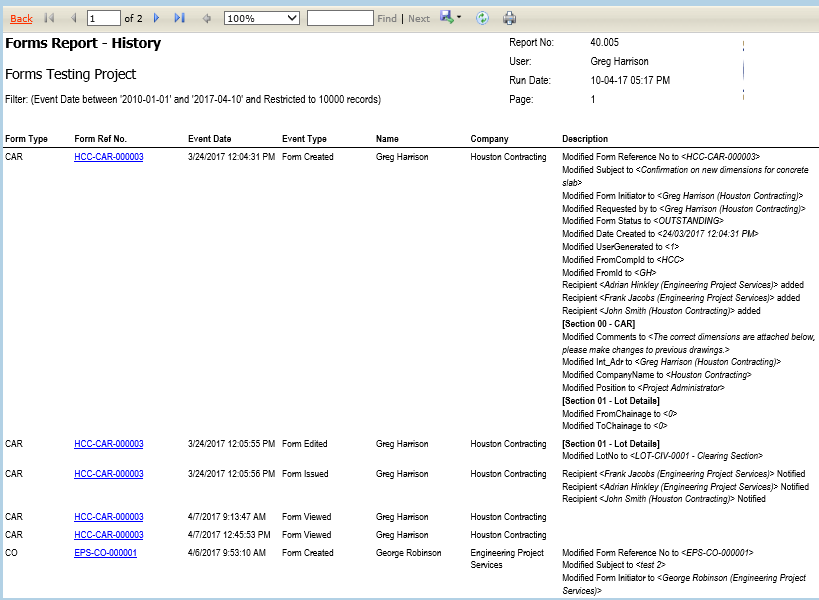Jump to the last page of the report
This screenshot has width=819, height=600.
click(180, 18)
